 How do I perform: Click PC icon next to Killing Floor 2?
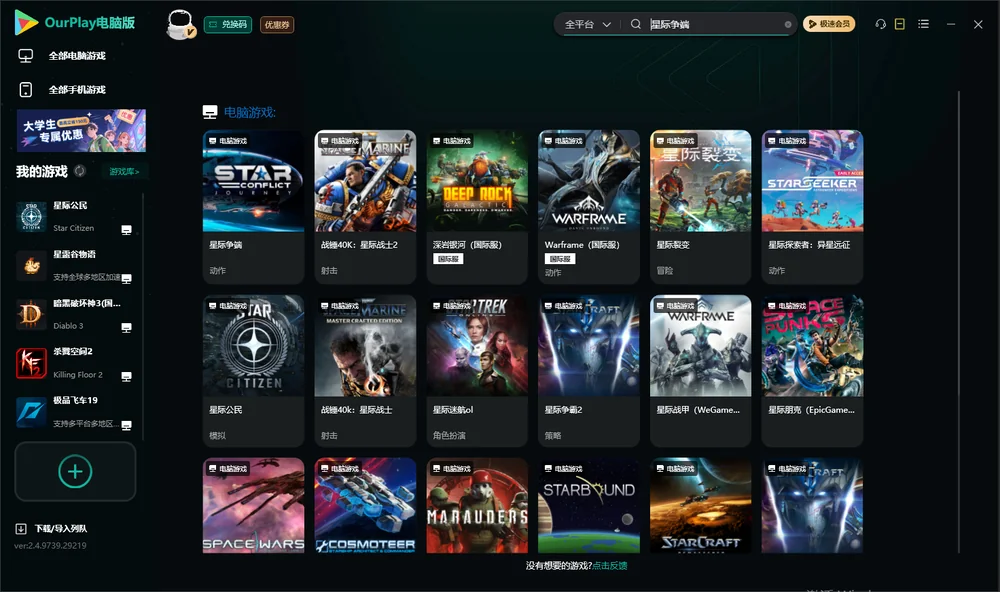click(x=126, y=376)
